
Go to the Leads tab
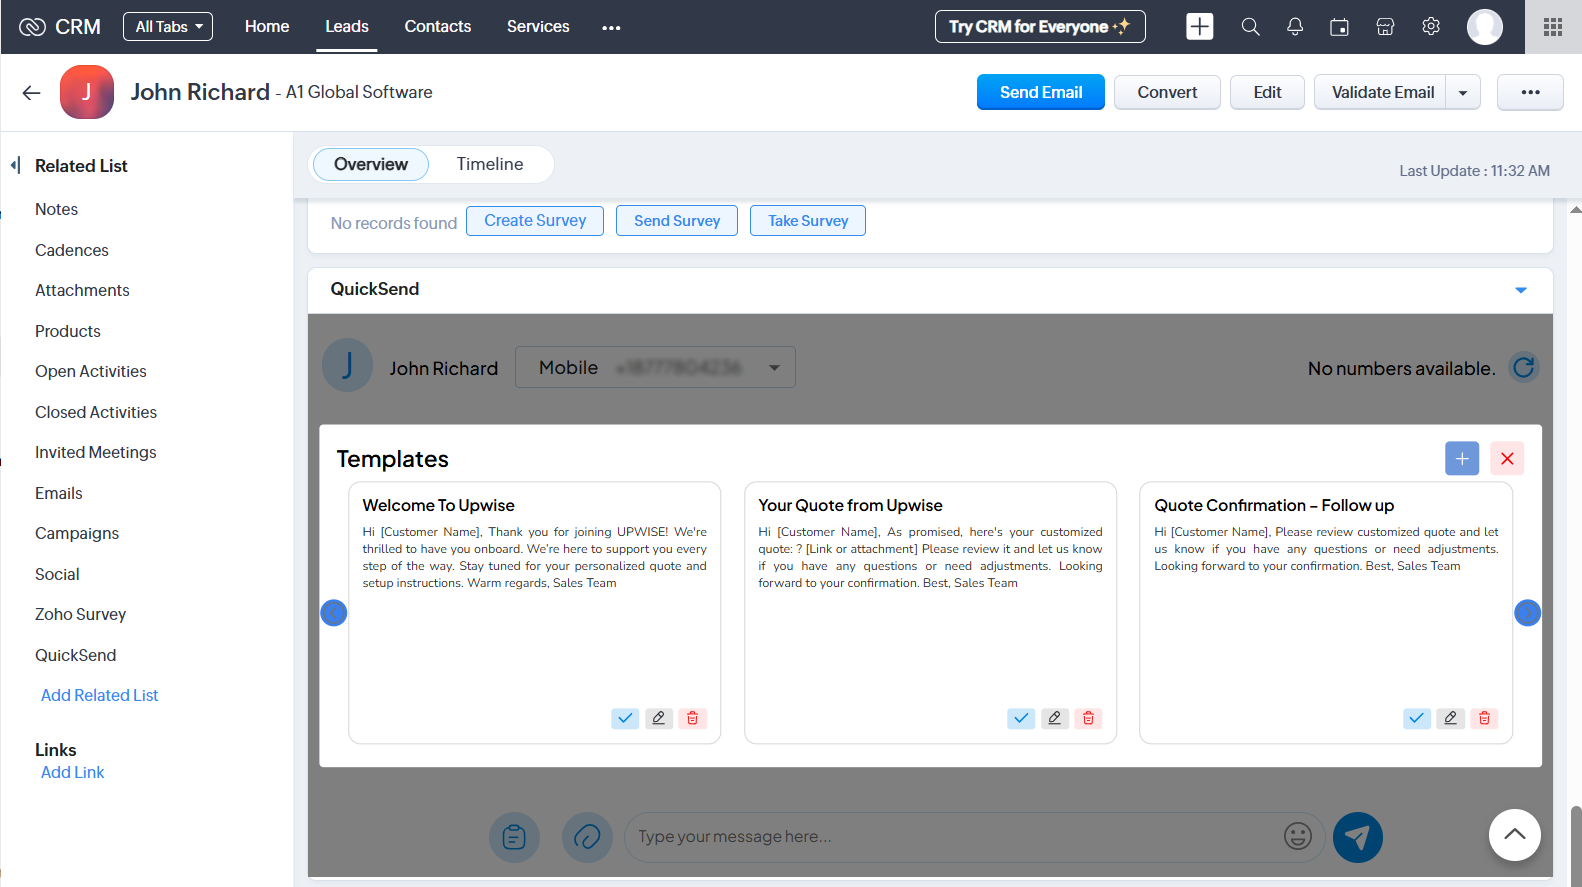click(347, 27)
